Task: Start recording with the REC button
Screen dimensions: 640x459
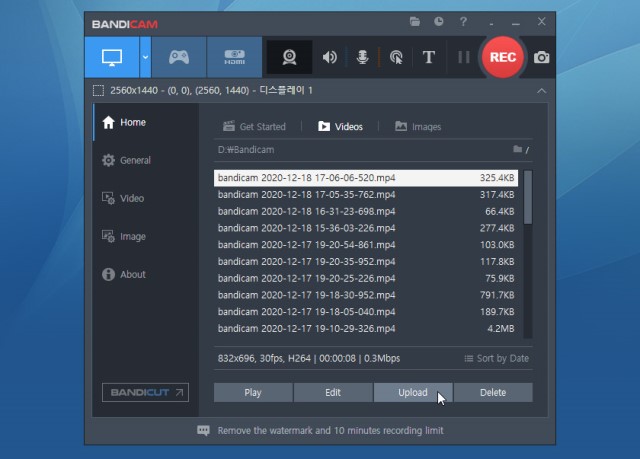Action: (x=502, y=57)
